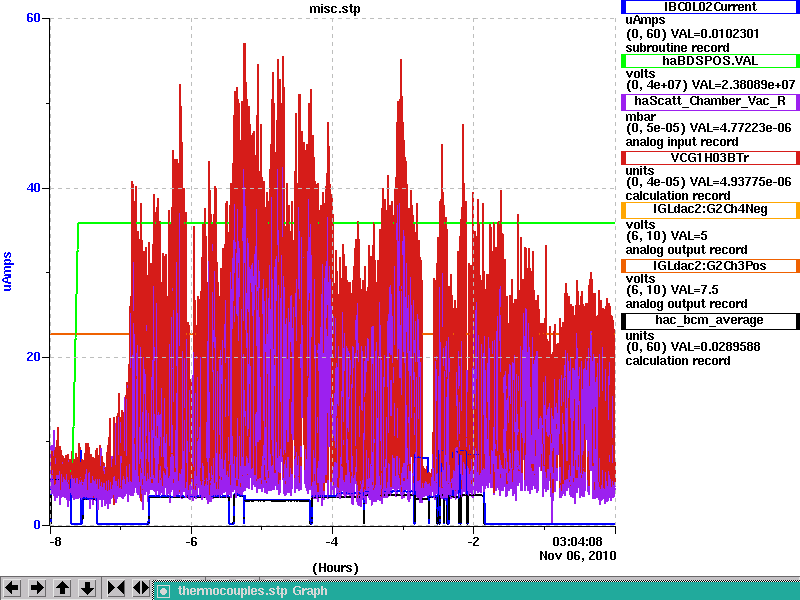The image size is (800, 600).
Task: Click the Nov 06, 2010 date label
Action: point(578,556)
